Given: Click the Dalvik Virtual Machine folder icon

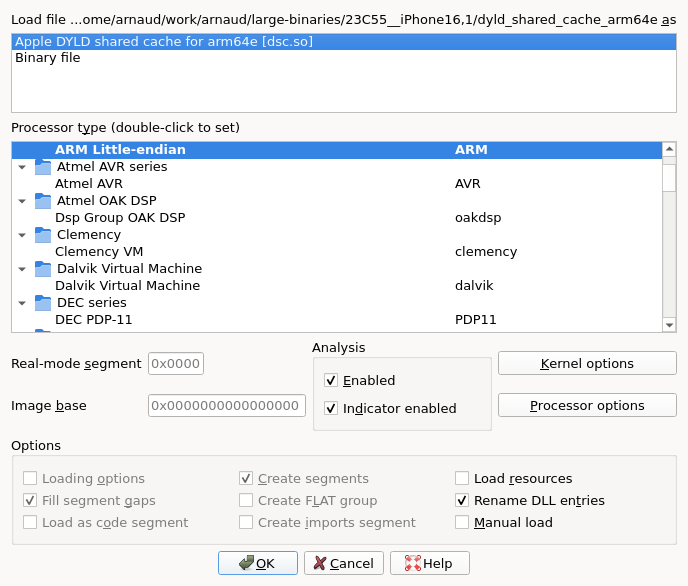Looking at the screenshot, I should click(43, 269).
